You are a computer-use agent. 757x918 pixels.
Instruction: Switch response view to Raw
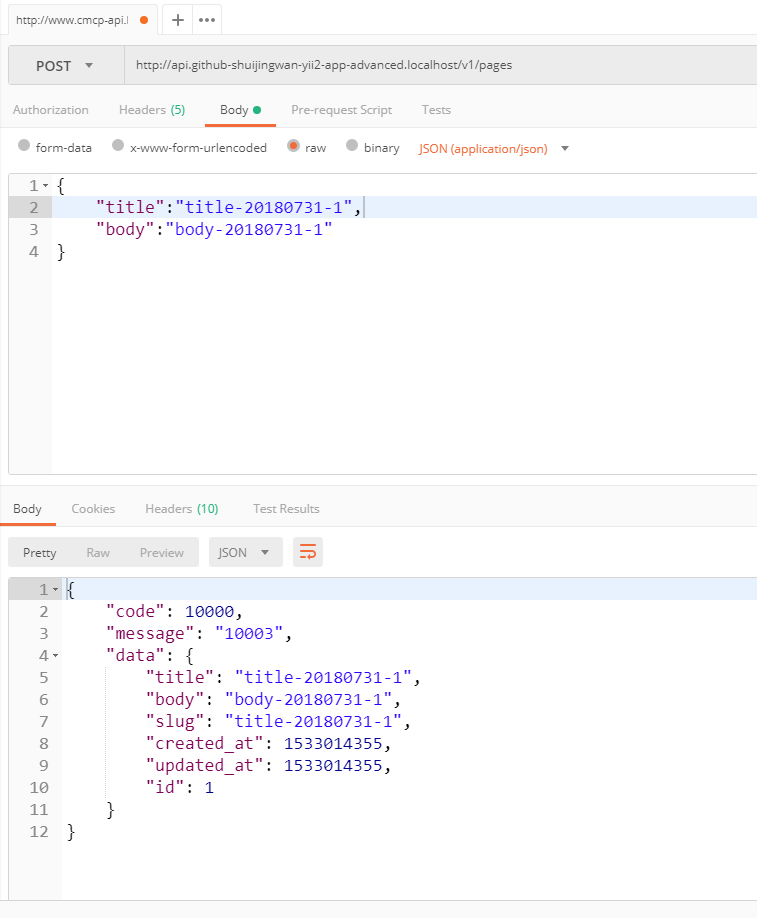click(x=98, y=552)
